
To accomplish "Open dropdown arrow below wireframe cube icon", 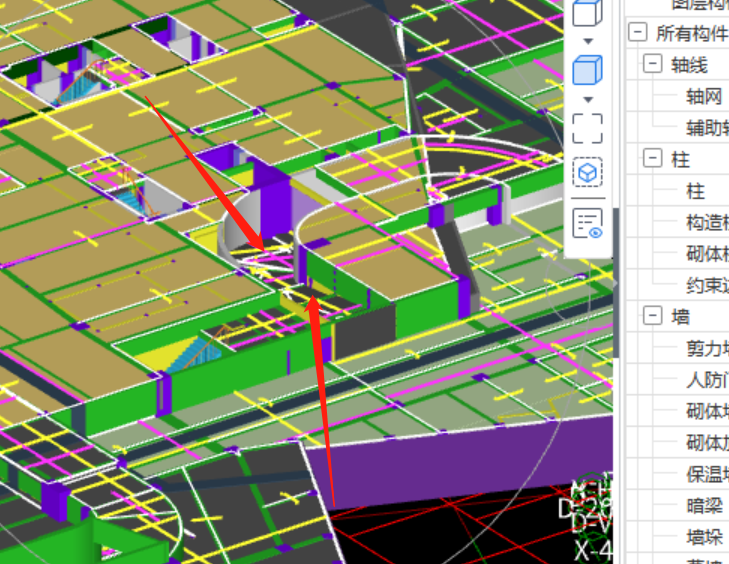I will (x=588, y=41).
